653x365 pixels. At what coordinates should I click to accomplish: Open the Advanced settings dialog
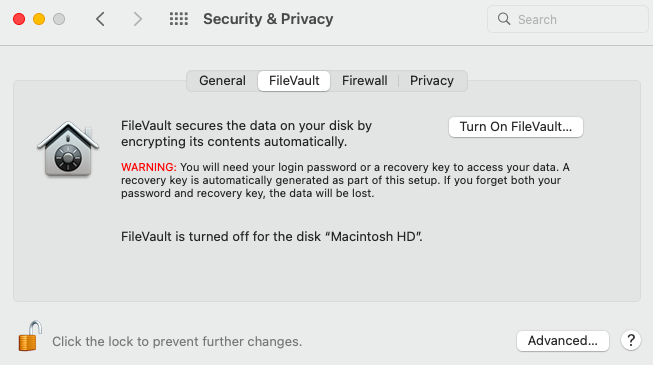563,341
